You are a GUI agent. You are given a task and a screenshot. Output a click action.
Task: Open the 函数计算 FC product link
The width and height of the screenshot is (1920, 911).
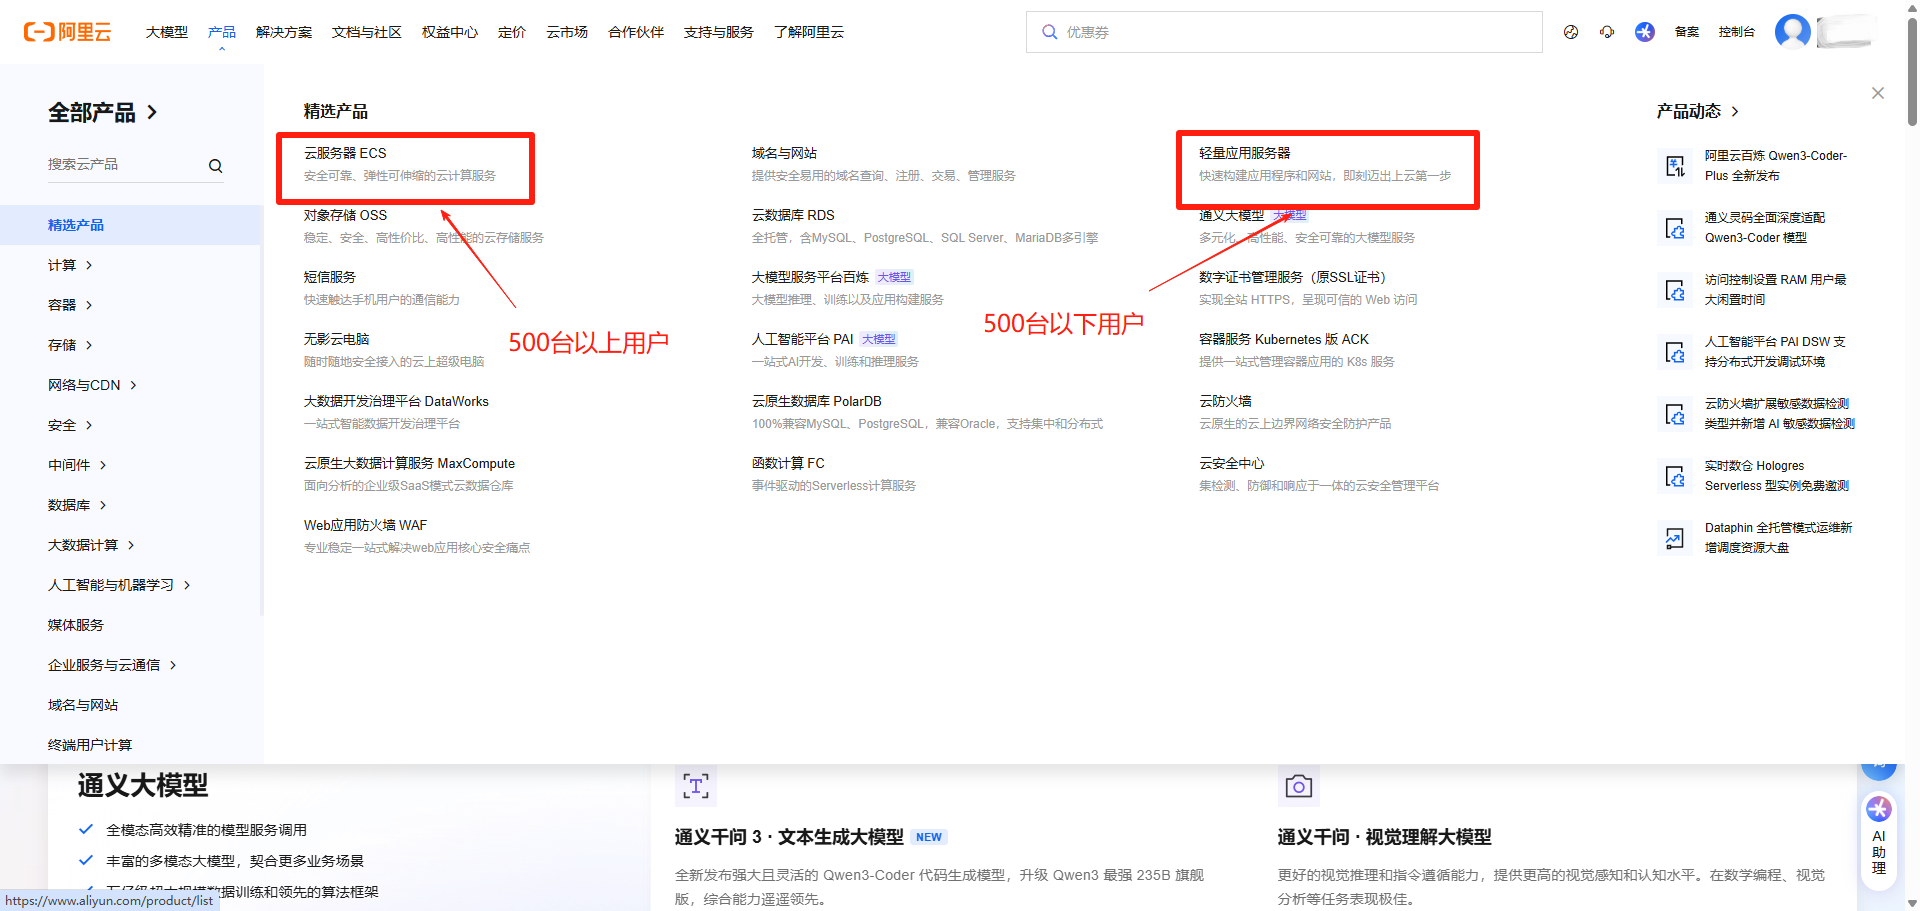point(788,463)
